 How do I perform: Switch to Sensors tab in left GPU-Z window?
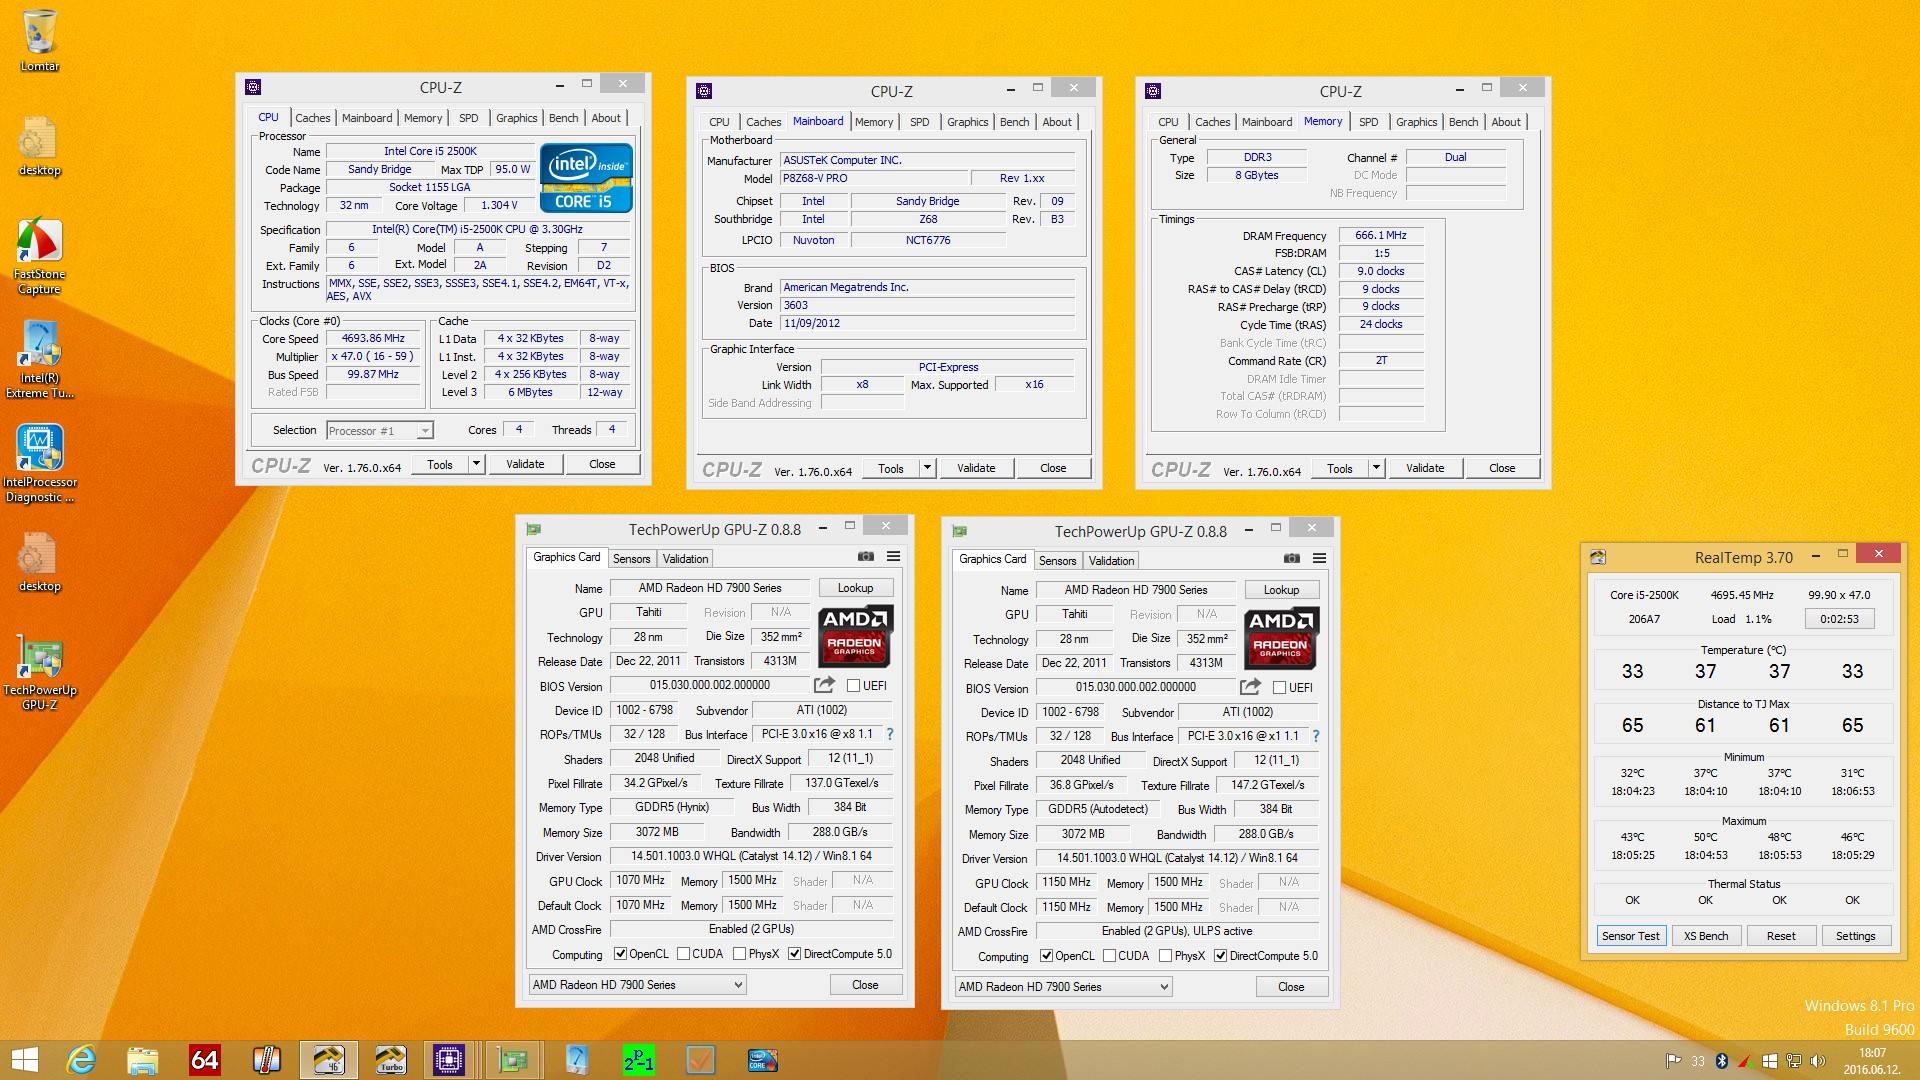point(632,559)
